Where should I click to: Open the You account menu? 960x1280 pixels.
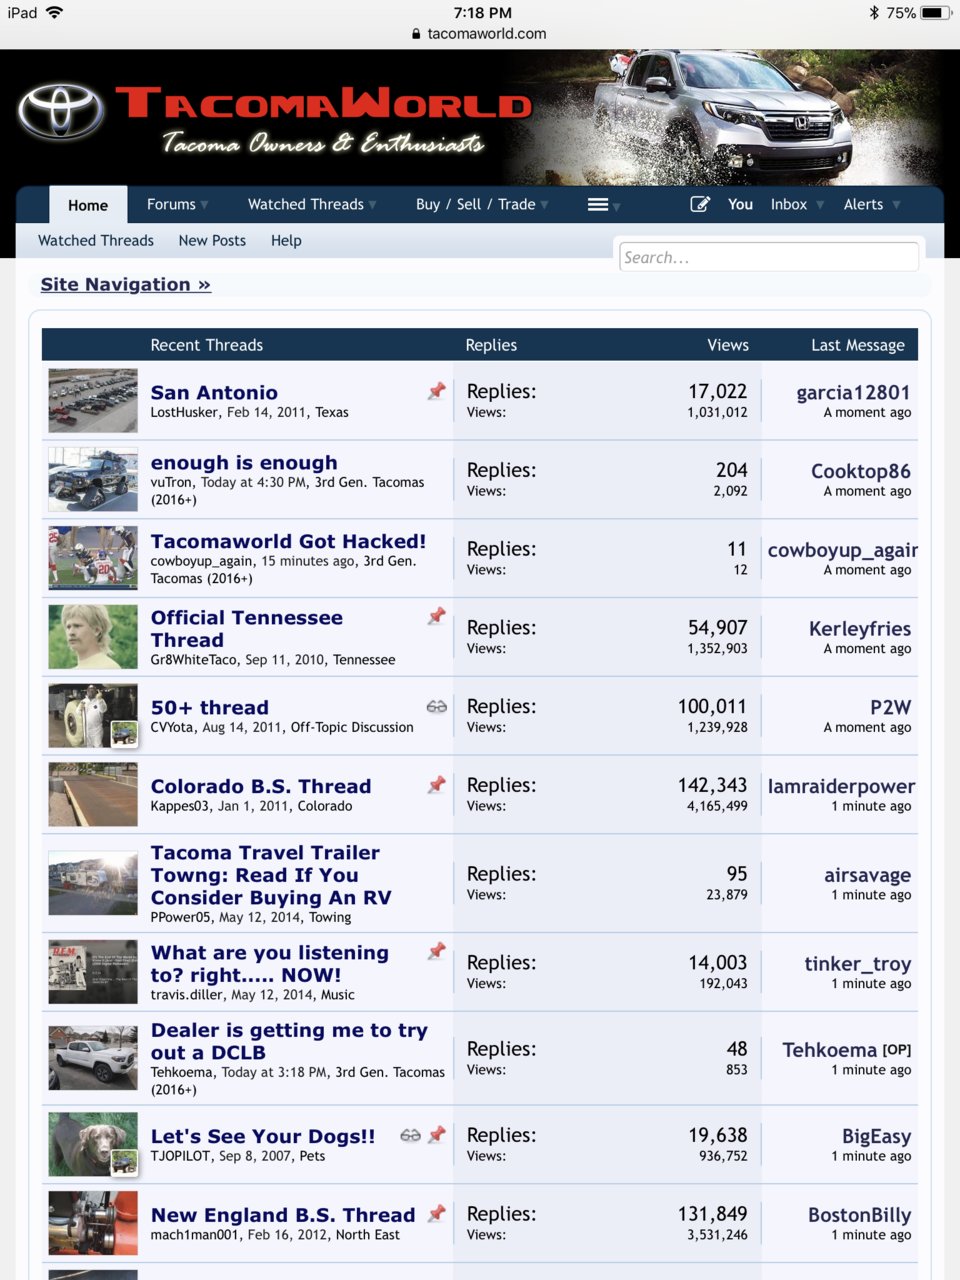click(x=740, y=204)
